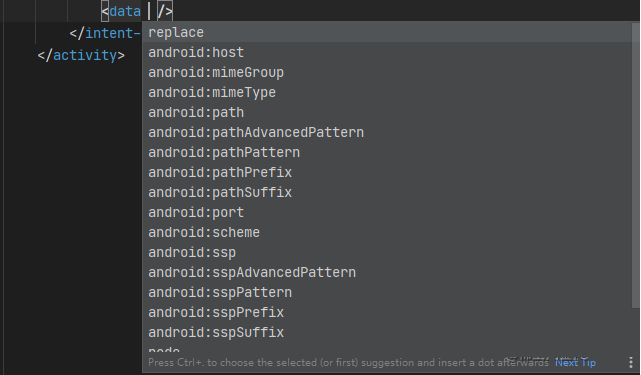Select the android:pathSuffix suggestion
Screen dimensions: 641x375
pos(387,193)
